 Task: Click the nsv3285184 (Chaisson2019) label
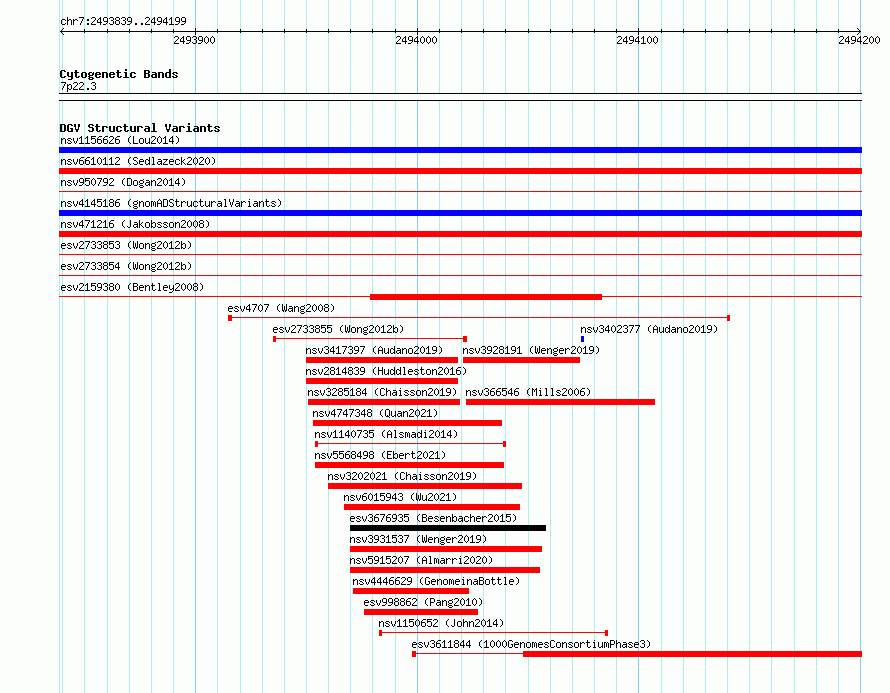[x=382, y=392]
